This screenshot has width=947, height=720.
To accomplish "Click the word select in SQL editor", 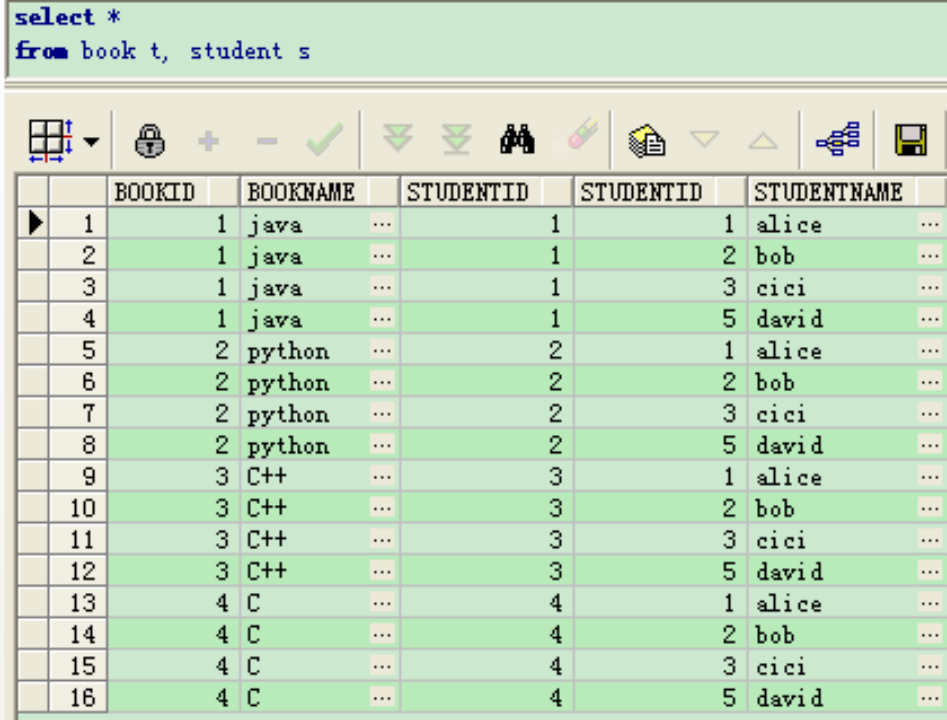I will tap(54, 17).
